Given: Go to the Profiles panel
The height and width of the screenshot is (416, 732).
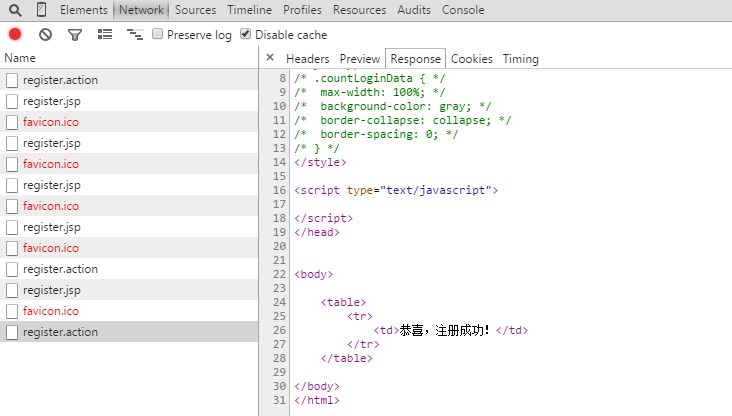Looking at the screenshot, I should point(302,10).
